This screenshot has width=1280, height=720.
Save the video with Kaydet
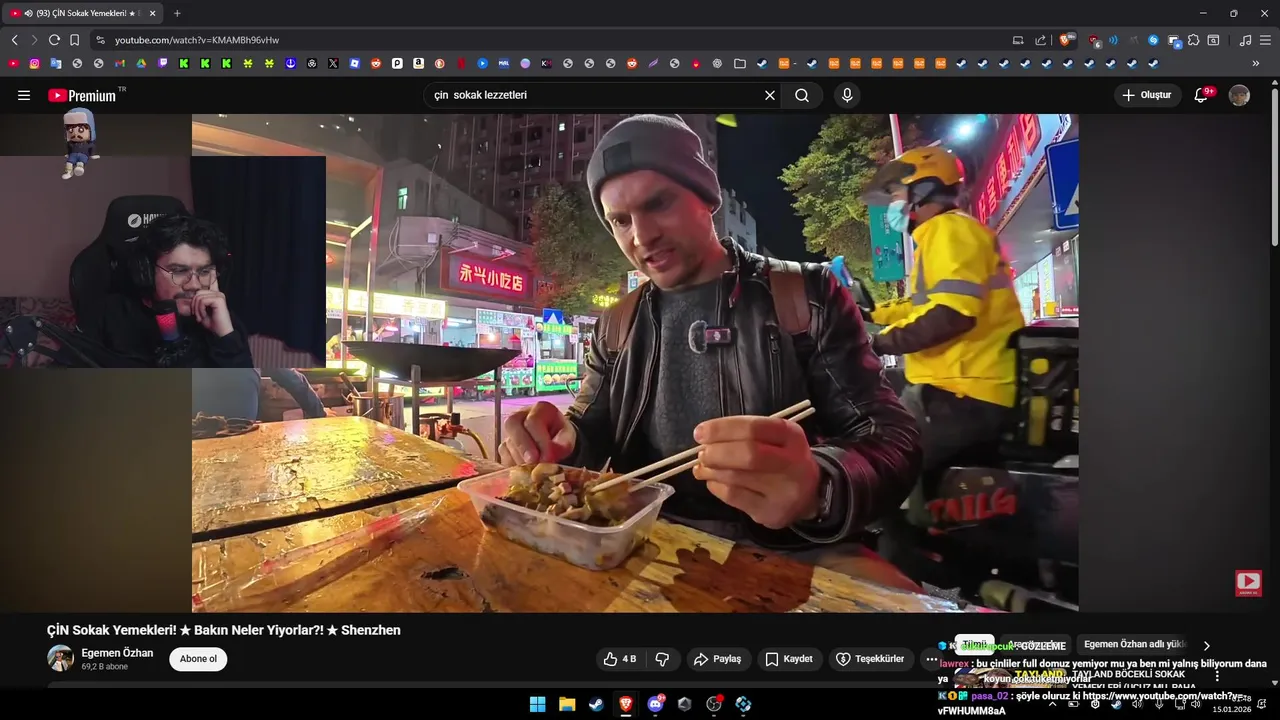pyautogui.click(x=789, y=659)
